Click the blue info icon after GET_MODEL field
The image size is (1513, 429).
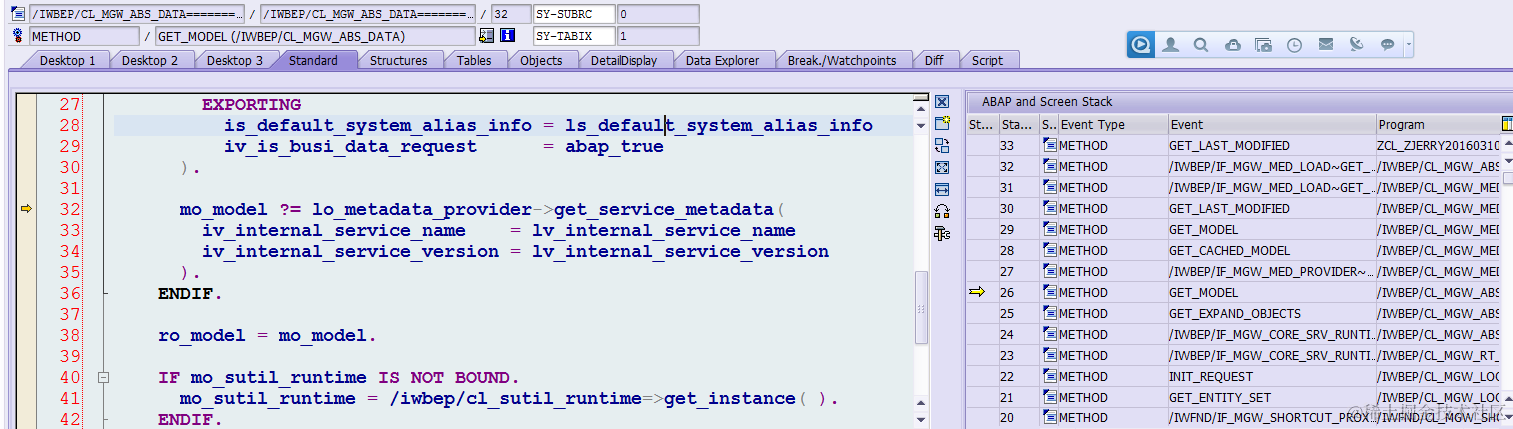(507, 36)
